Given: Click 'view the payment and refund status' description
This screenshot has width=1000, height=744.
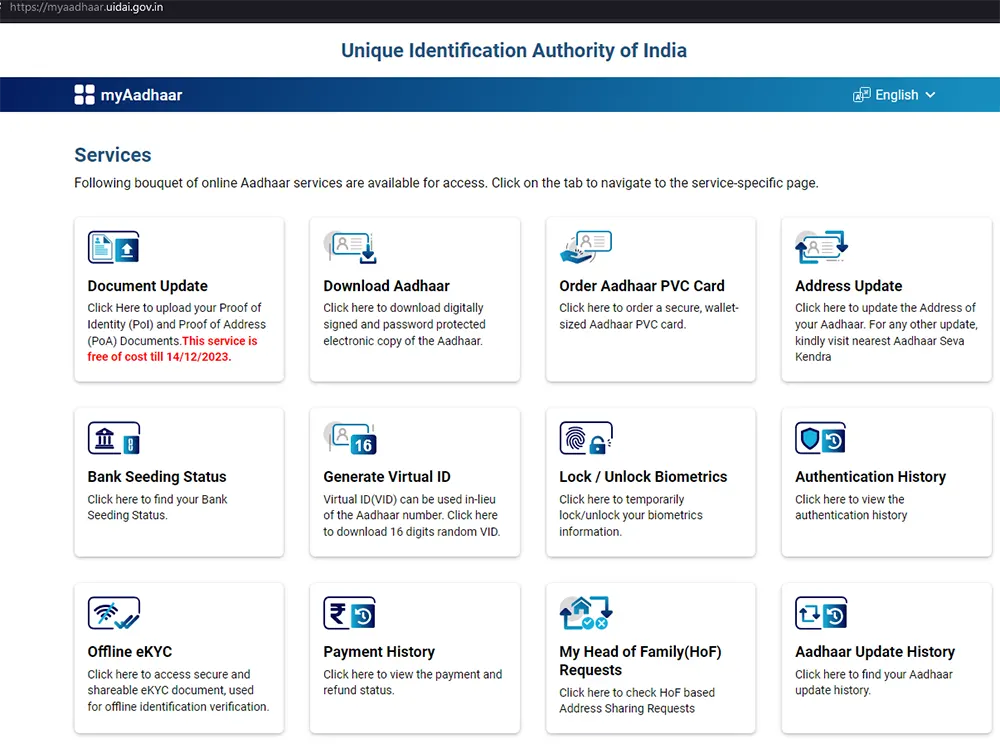Looking at the screenshot, I should (x=413, y=682).
